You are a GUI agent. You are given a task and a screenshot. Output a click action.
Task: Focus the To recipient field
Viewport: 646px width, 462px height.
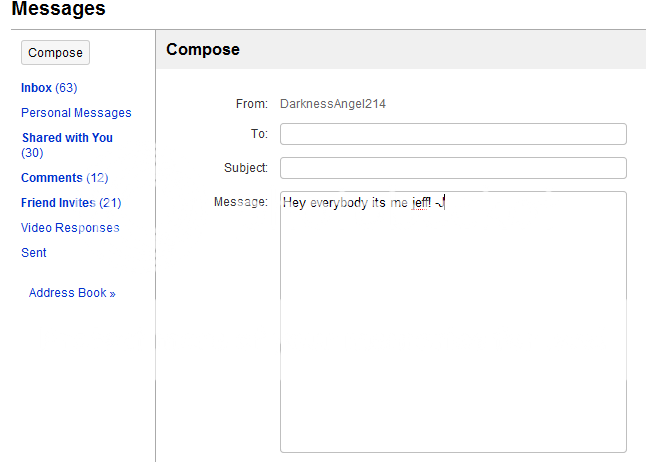(x=453, y=134)
